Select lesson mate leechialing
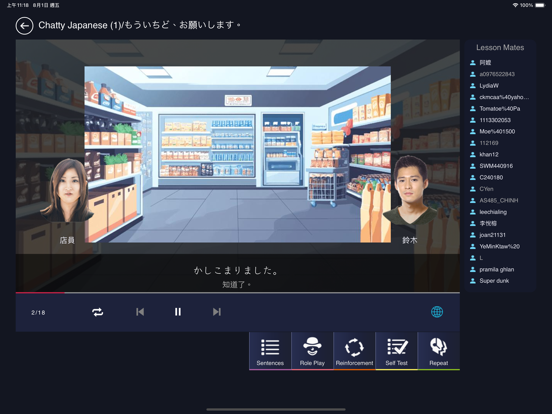Screen dimensions: 552x414 [x=493, y=212]
